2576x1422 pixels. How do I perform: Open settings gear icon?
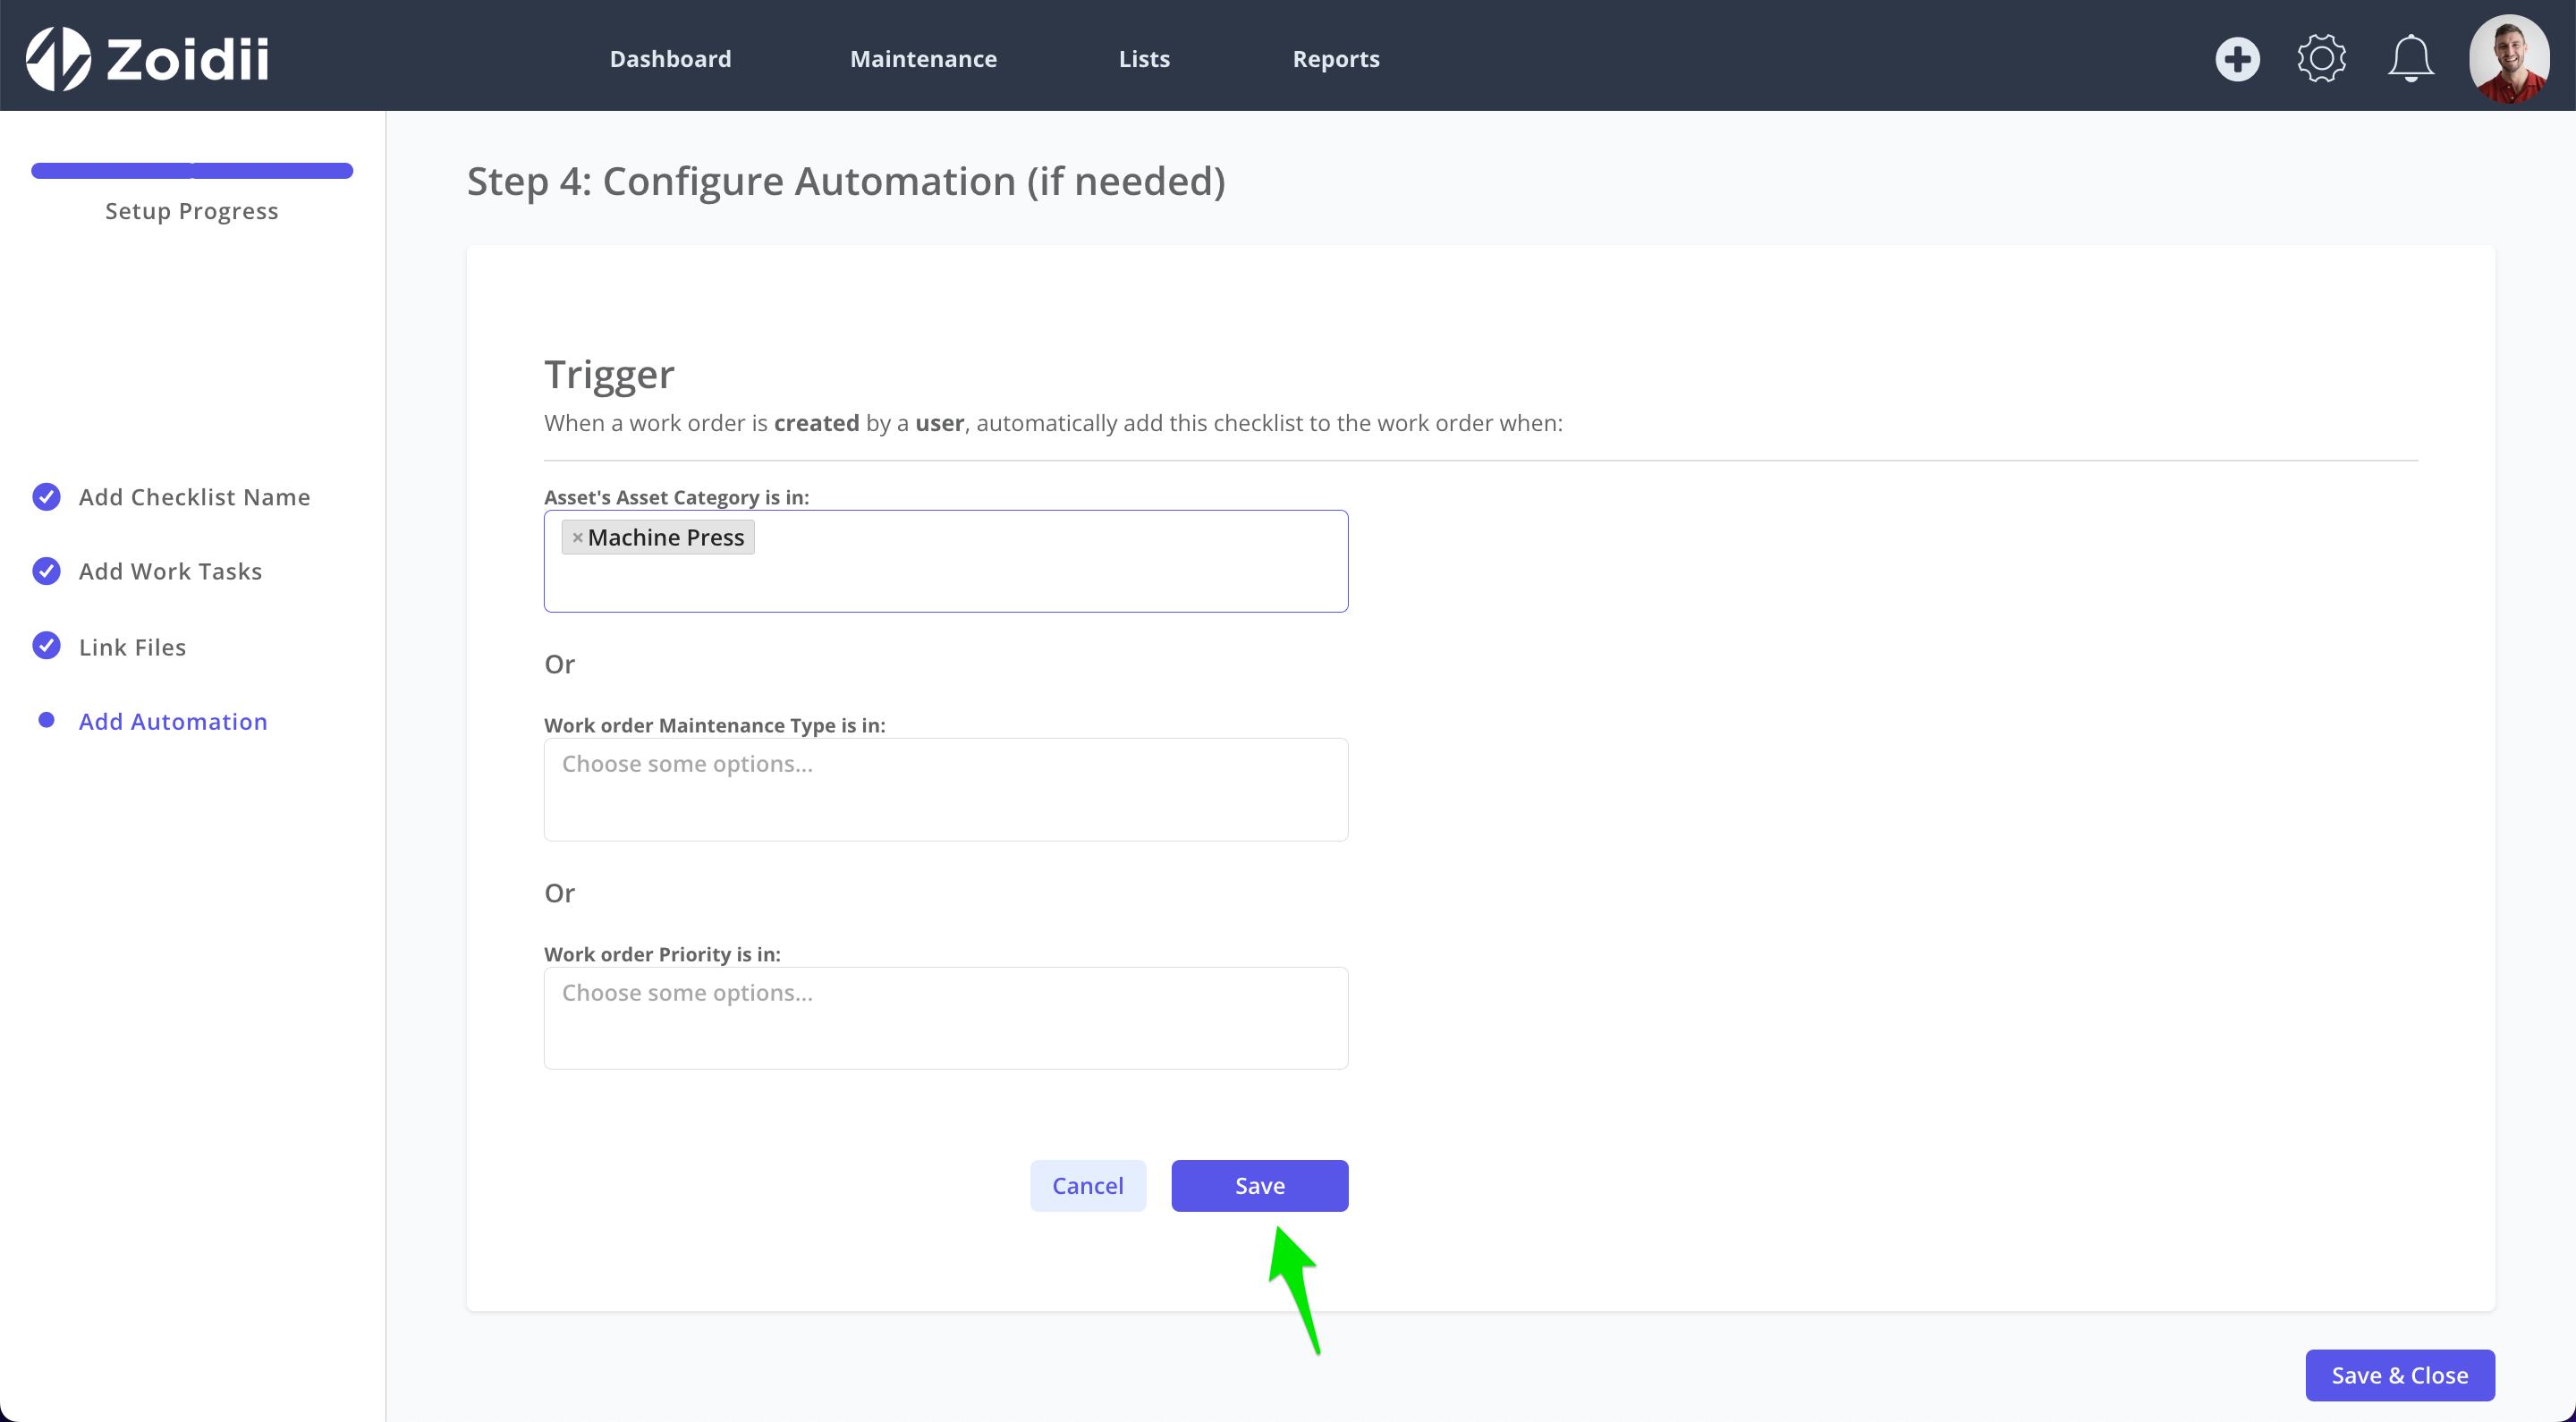[2321, 59]
